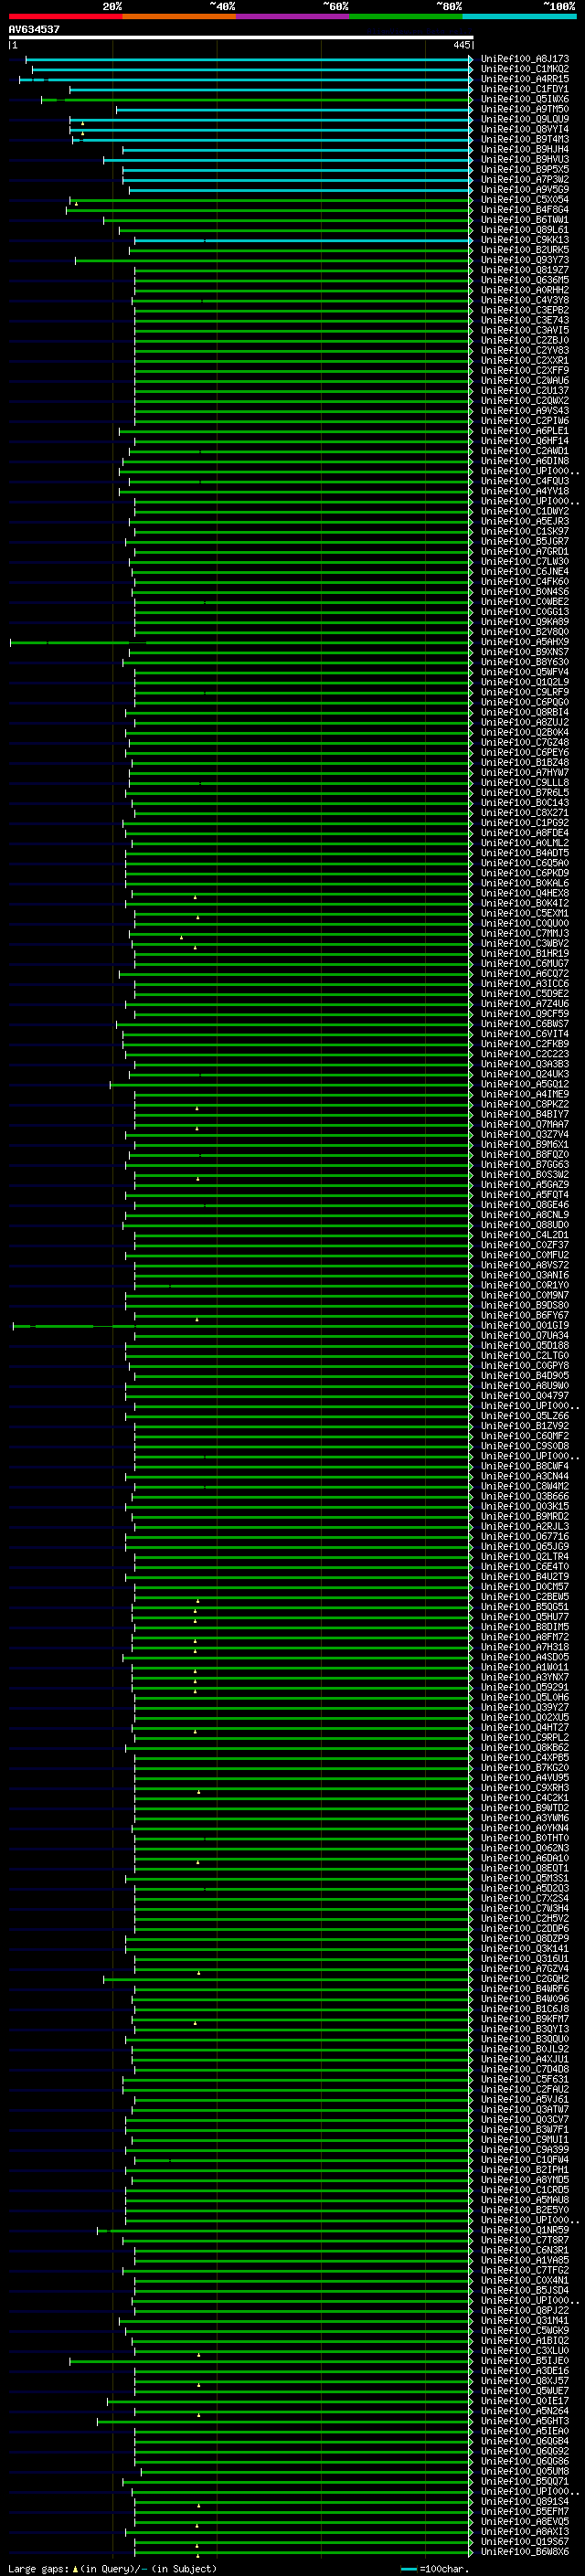Select label UniRef100_Q891S4
Screen dimensions: 585x2576
tap(525, 2501)
